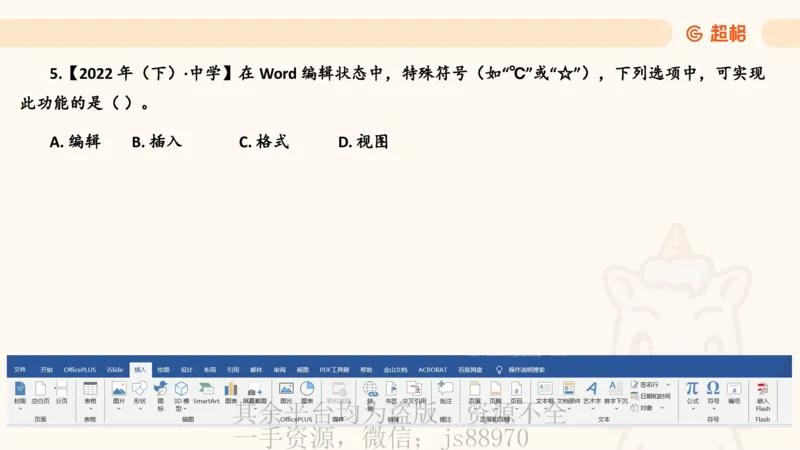Switch to the 绘图 draw tab
Screen dimensions: 800x450
163,369
